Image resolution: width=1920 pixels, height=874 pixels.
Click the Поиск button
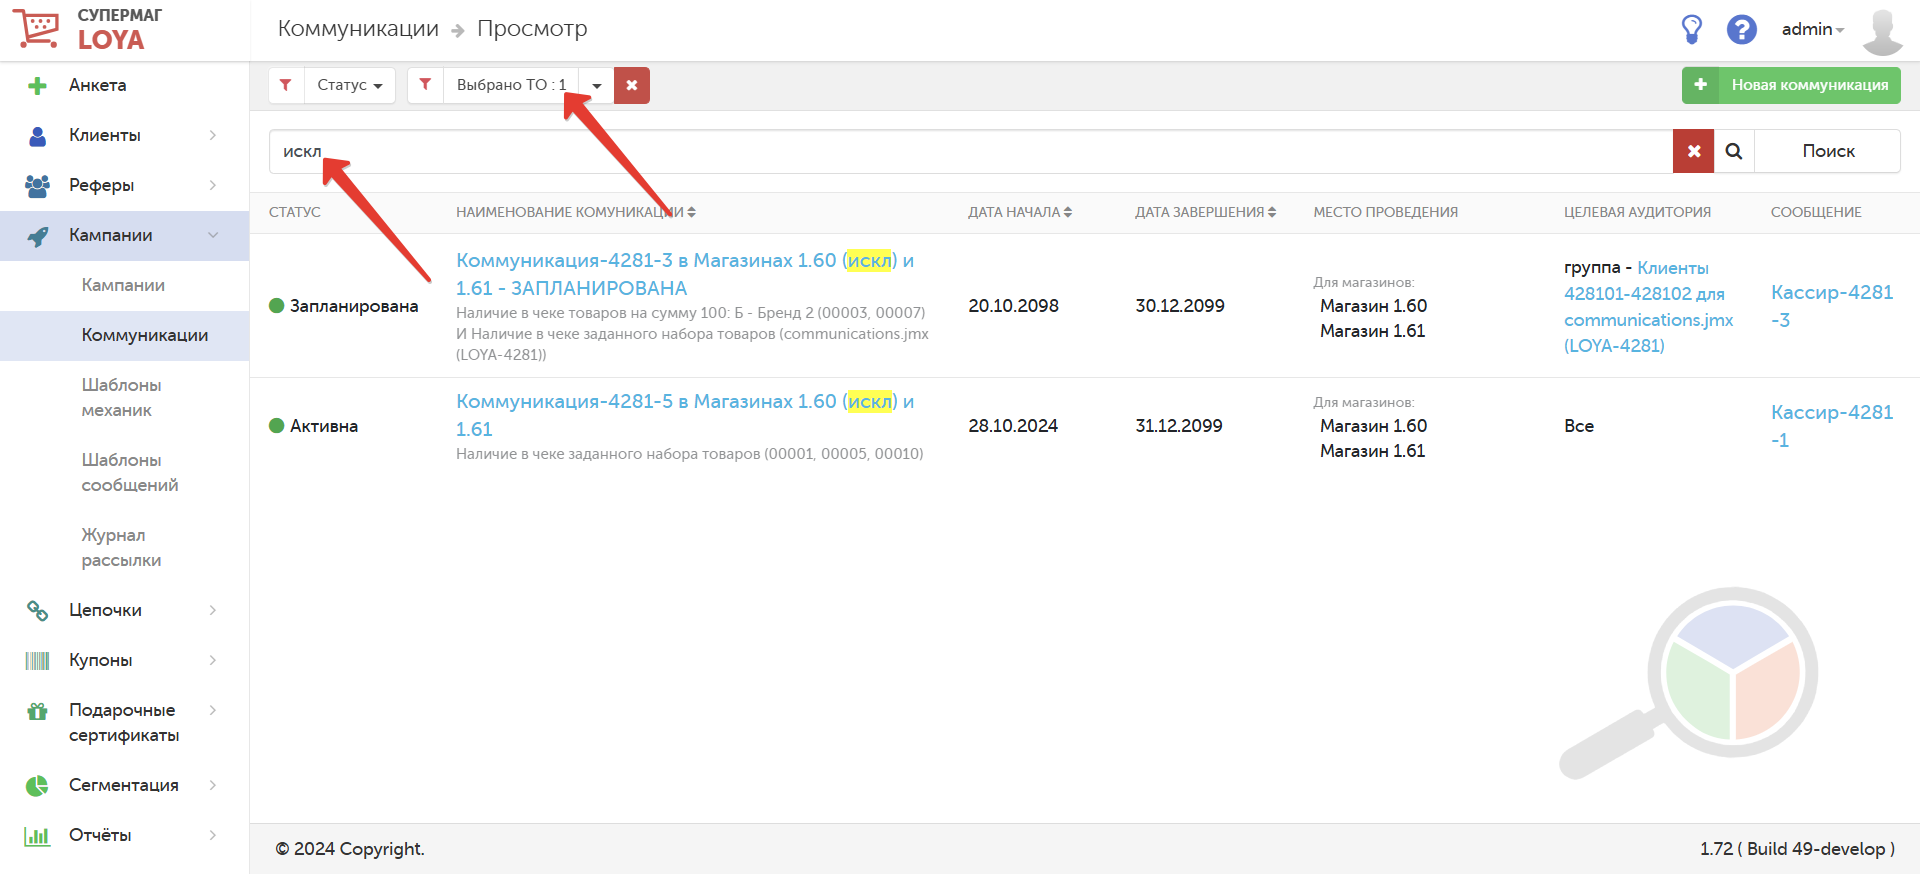coord(1828,151)
